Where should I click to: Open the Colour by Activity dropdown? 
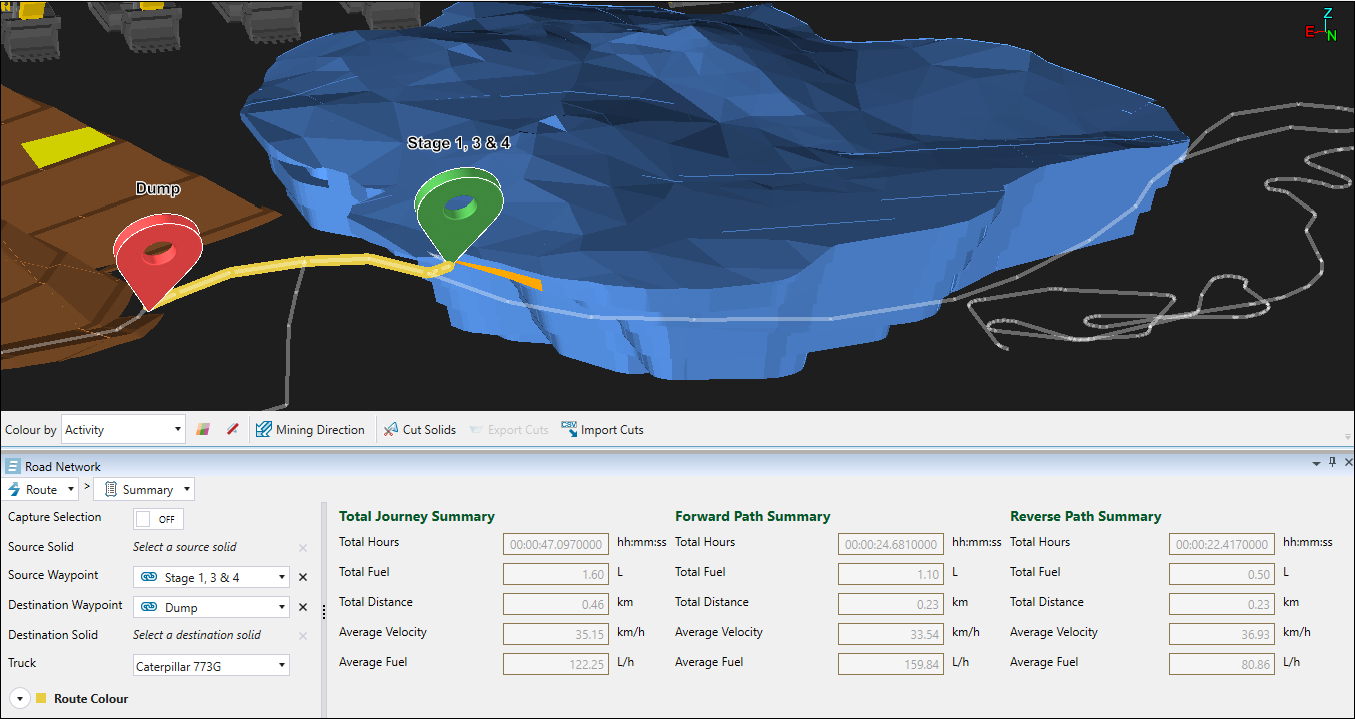(x=123, y=430)
